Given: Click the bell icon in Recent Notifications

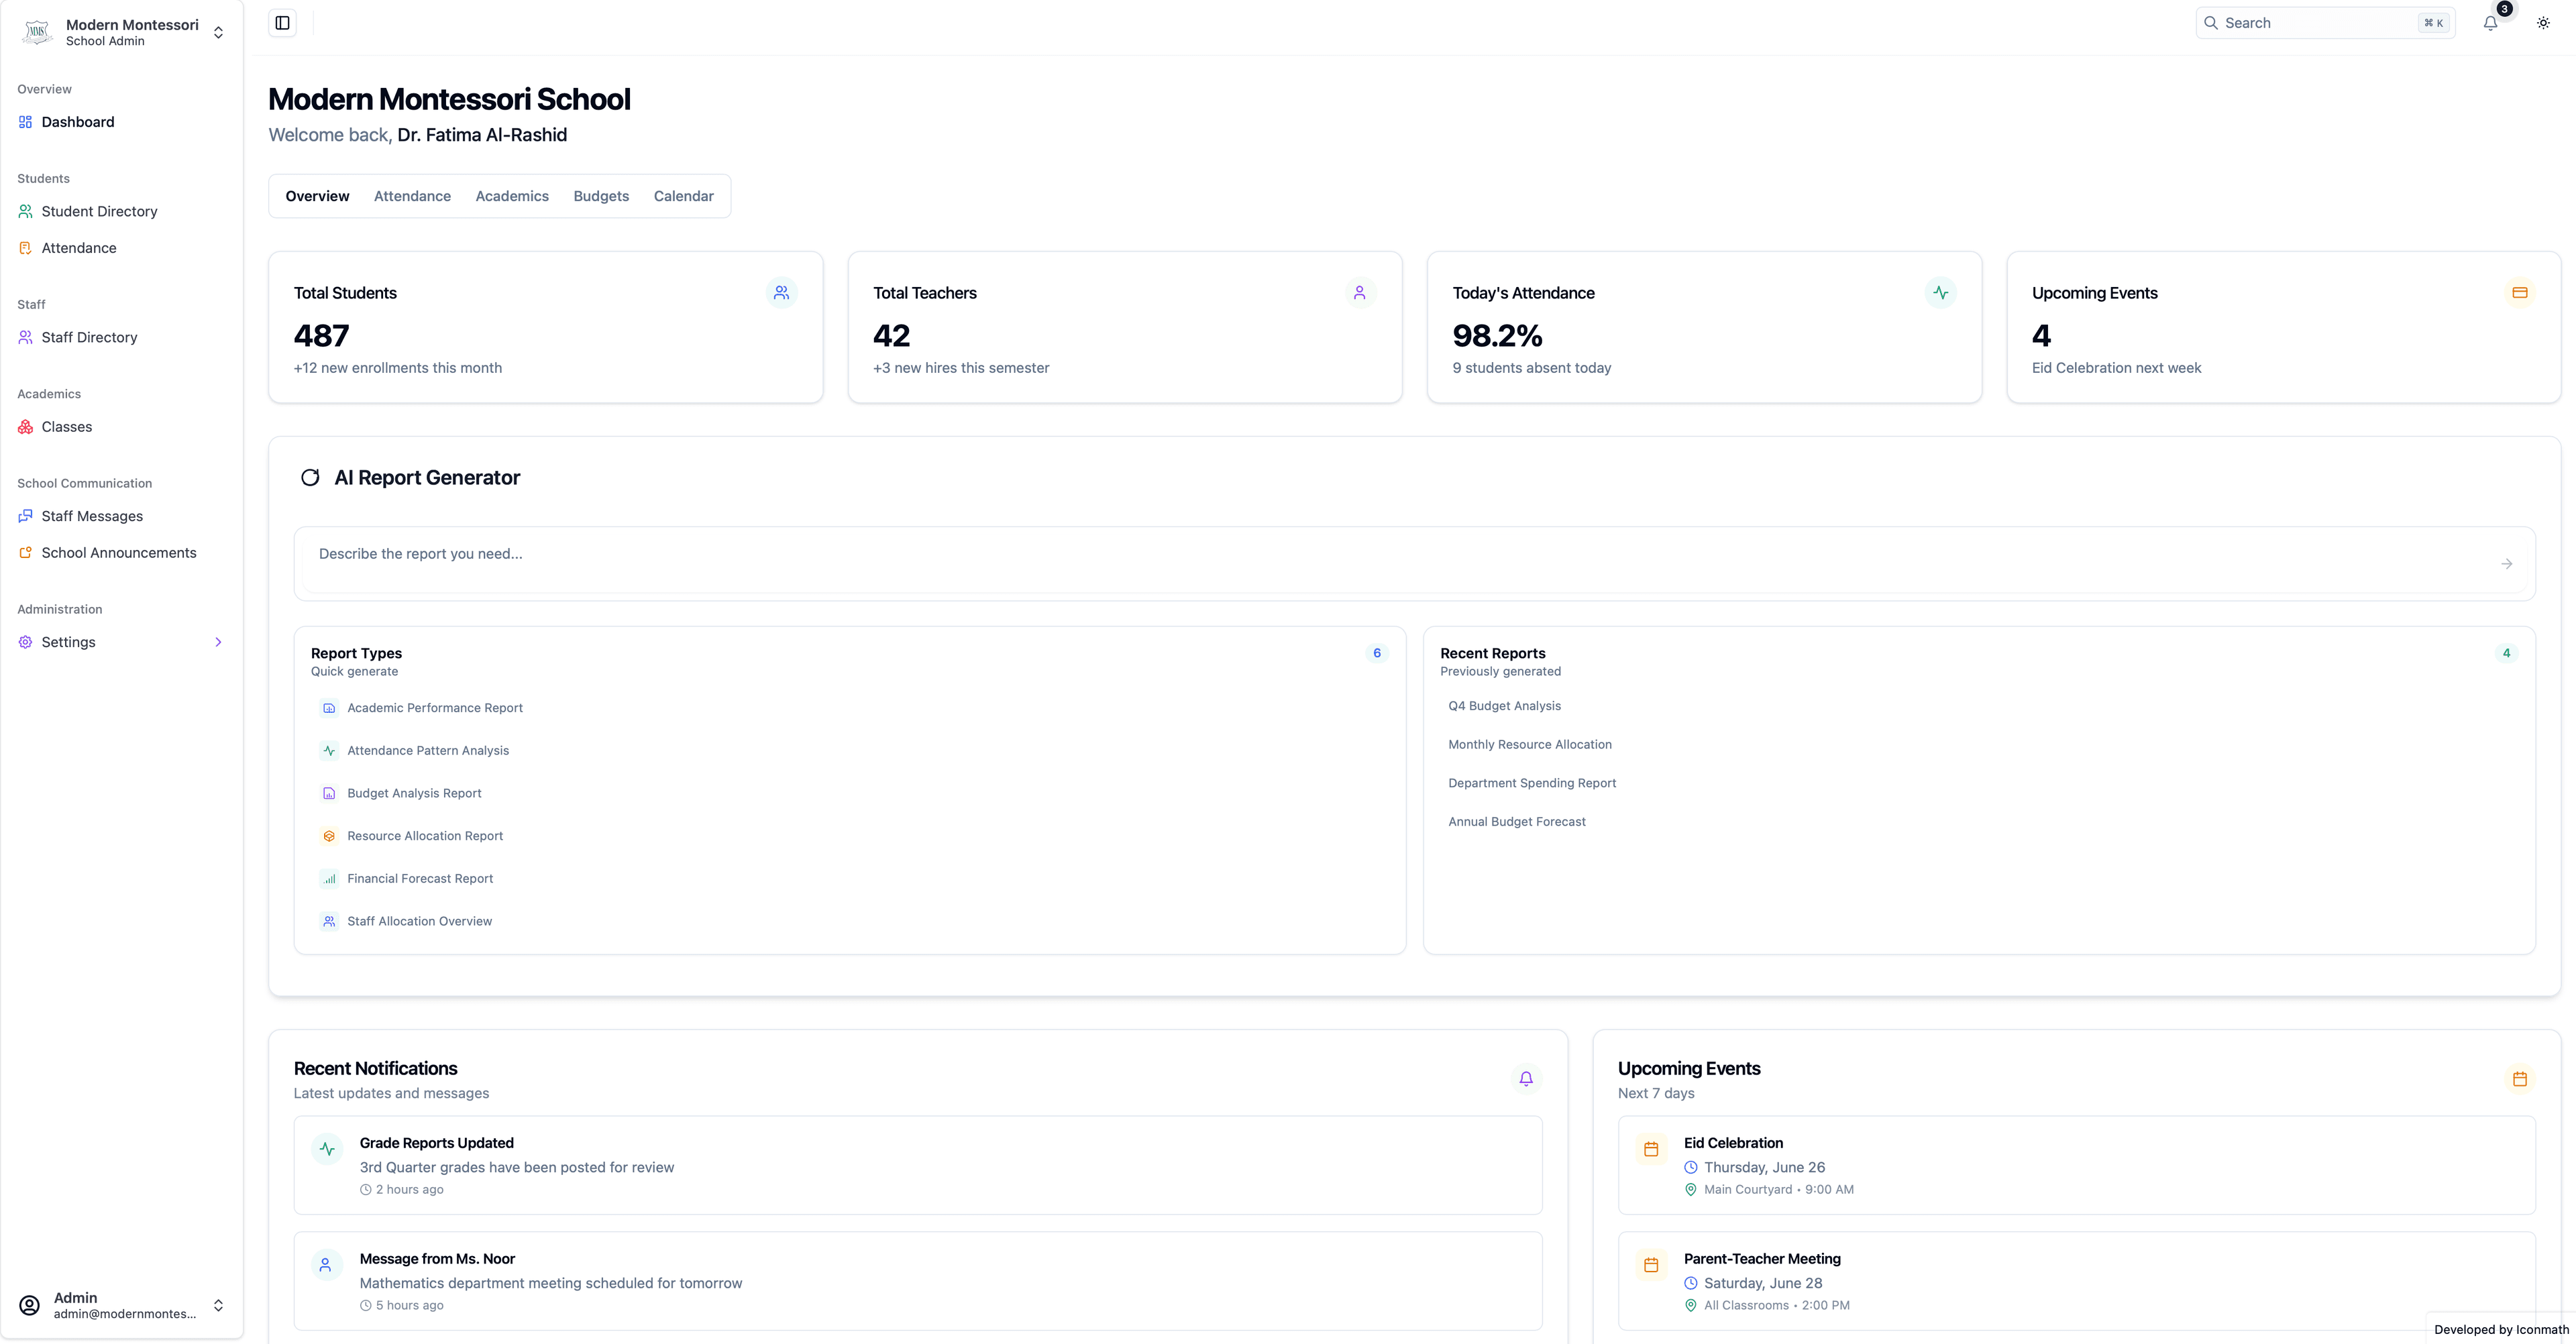Looking at the screenshot, I should point(1526,1079).
